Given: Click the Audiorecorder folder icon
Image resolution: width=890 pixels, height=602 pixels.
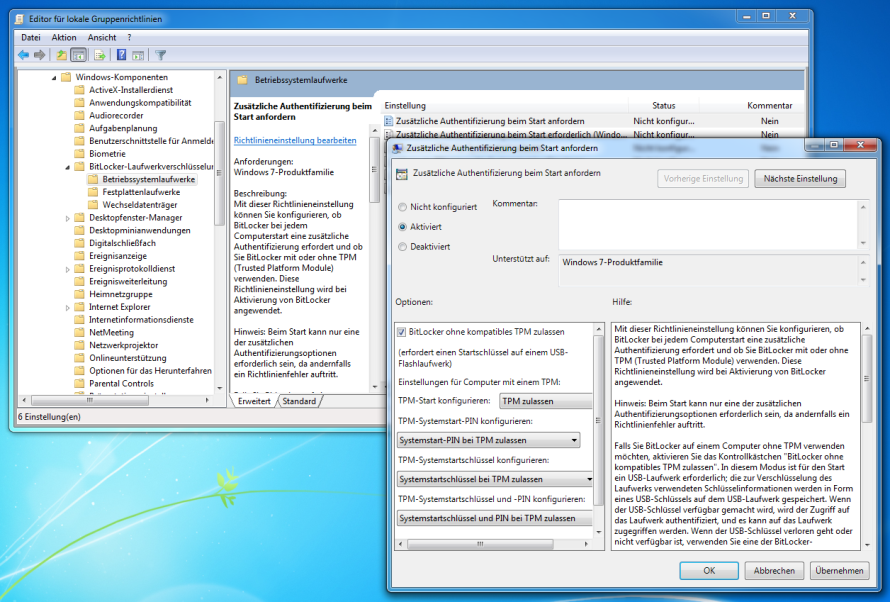Looking at the screenshot, I should point(79,115).
